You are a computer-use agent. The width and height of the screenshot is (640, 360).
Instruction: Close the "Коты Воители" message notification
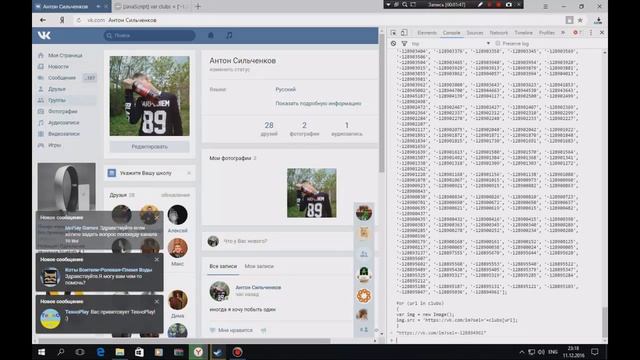coord(157,260)
